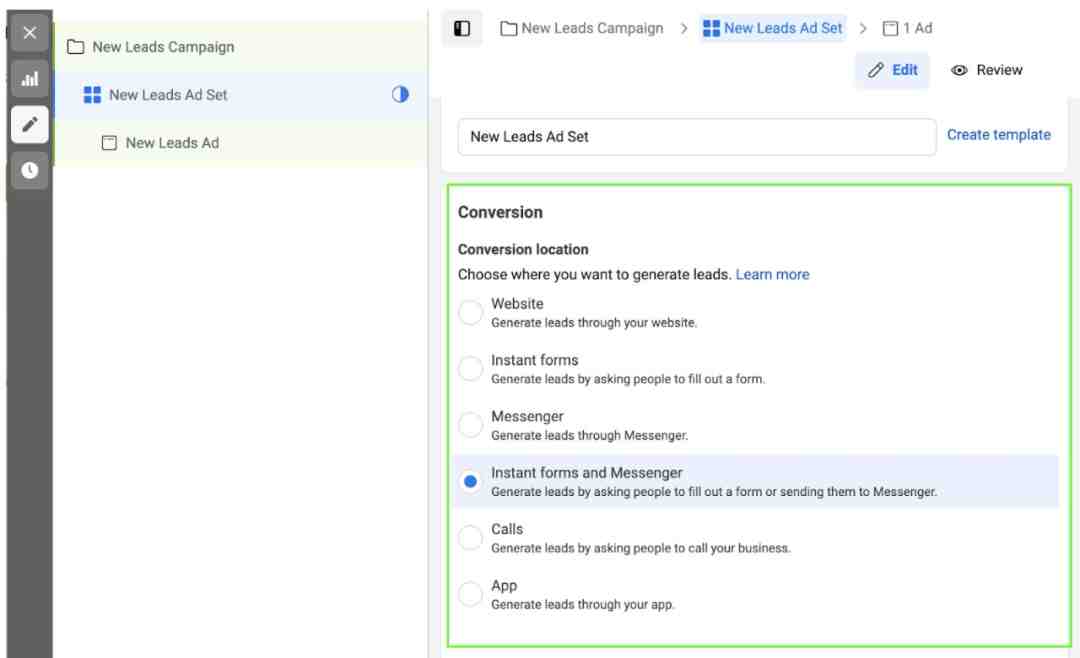Screen dimensions: 1080x658
Task: Click the Conversion section heading
Action: click(x=500, y=212)
